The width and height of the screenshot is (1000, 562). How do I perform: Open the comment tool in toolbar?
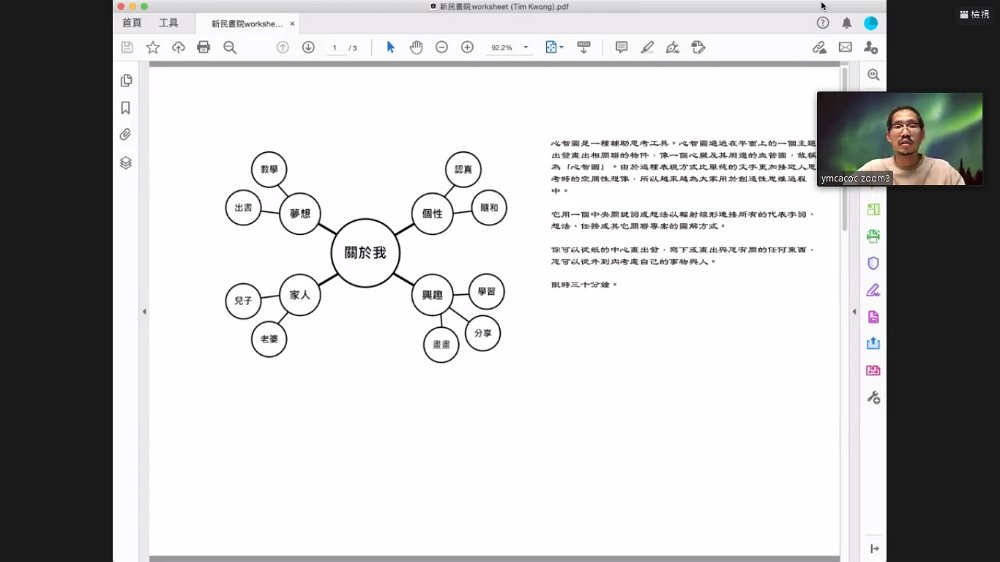pyautogui.click(x=621, y=47)
